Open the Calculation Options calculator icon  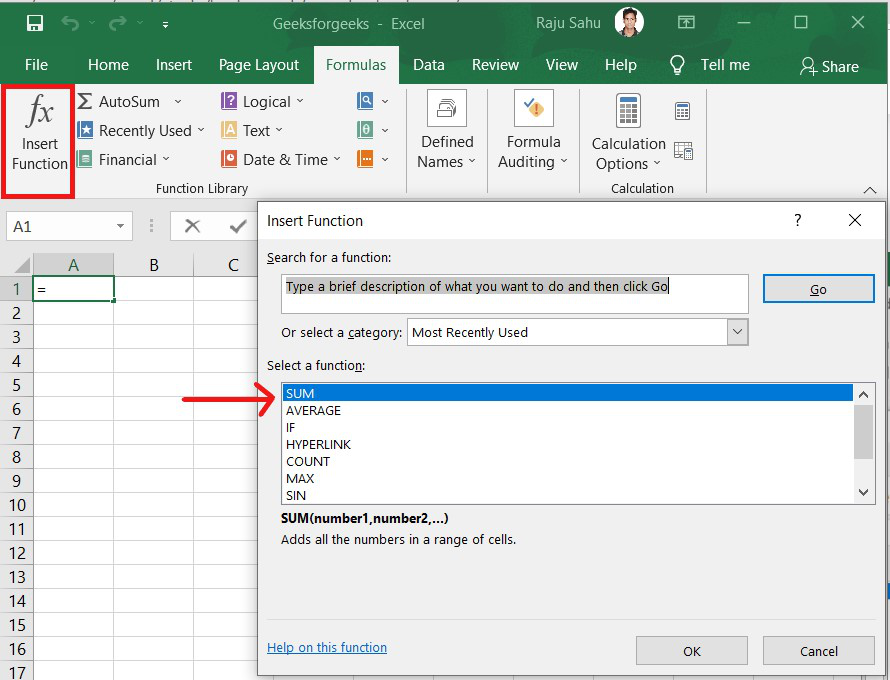click(x=628, y=110)
